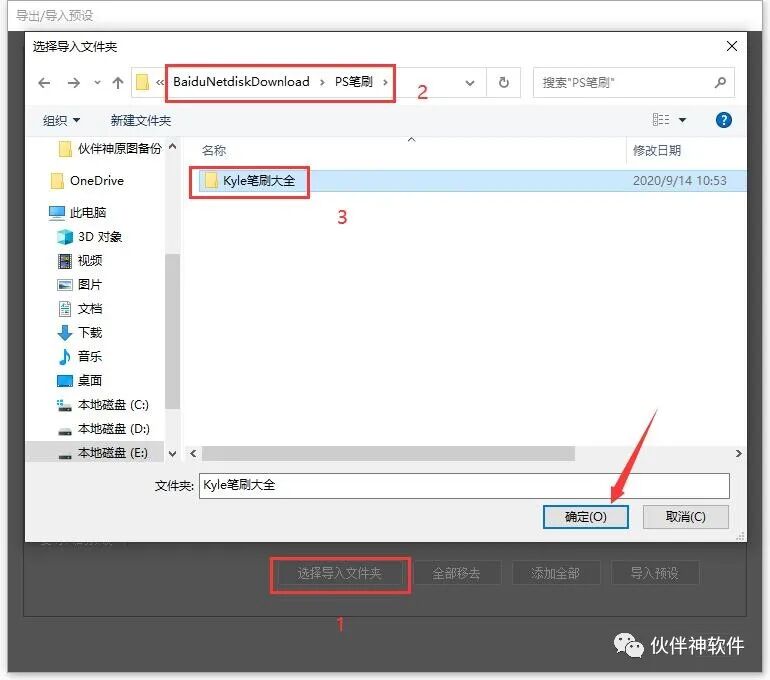
Task: Select the Kyle笔刷大全 folder
Action: coord(259,181)
